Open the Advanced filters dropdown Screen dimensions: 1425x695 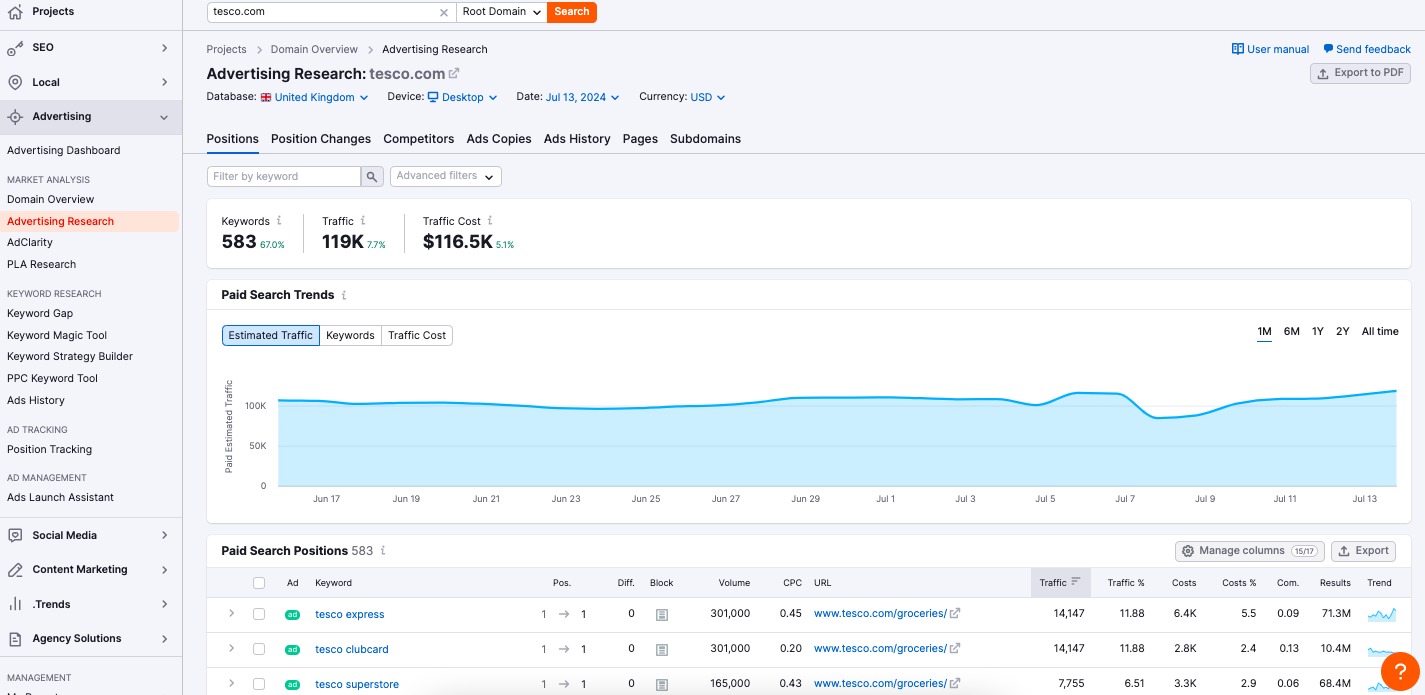[445, 175]
